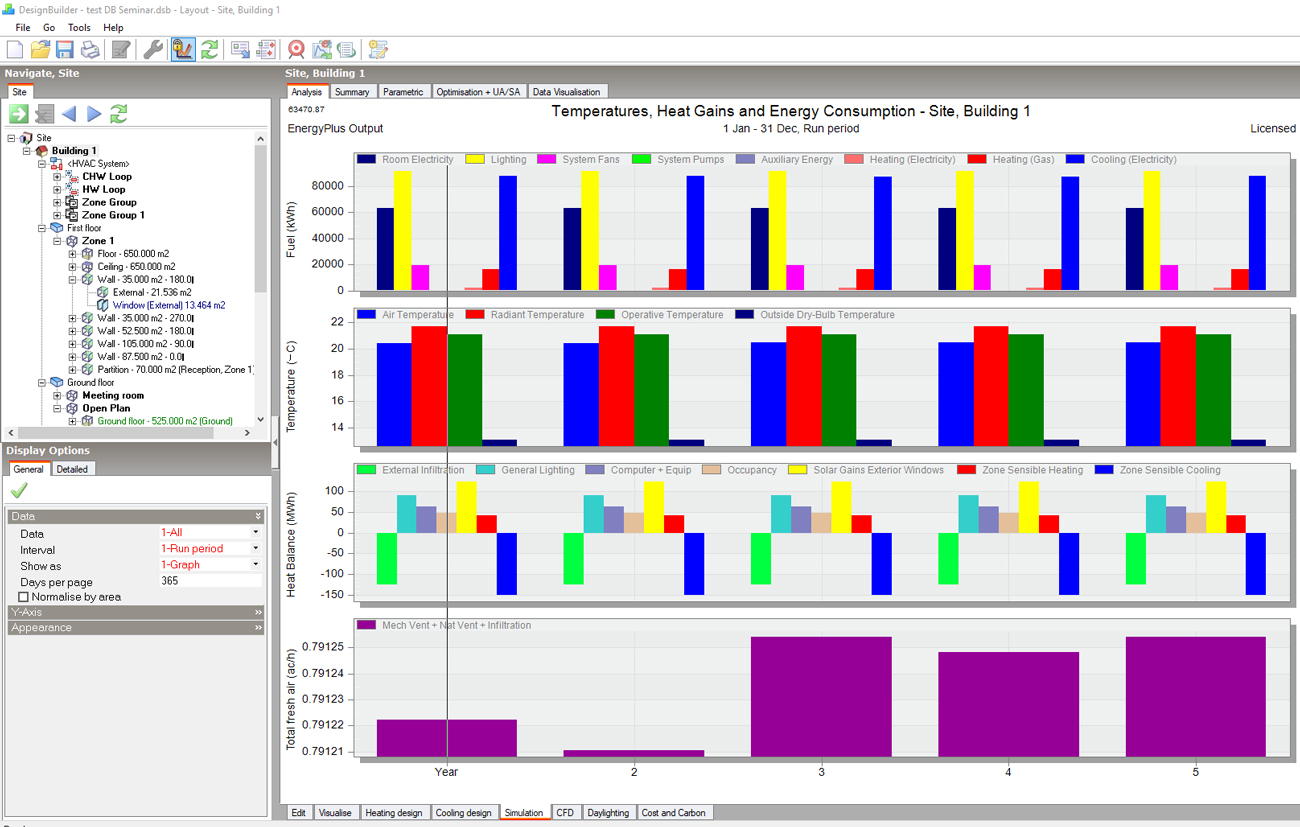
Task: Open the CFD tab
Action: pyautogui.click(x=565, y=813)
